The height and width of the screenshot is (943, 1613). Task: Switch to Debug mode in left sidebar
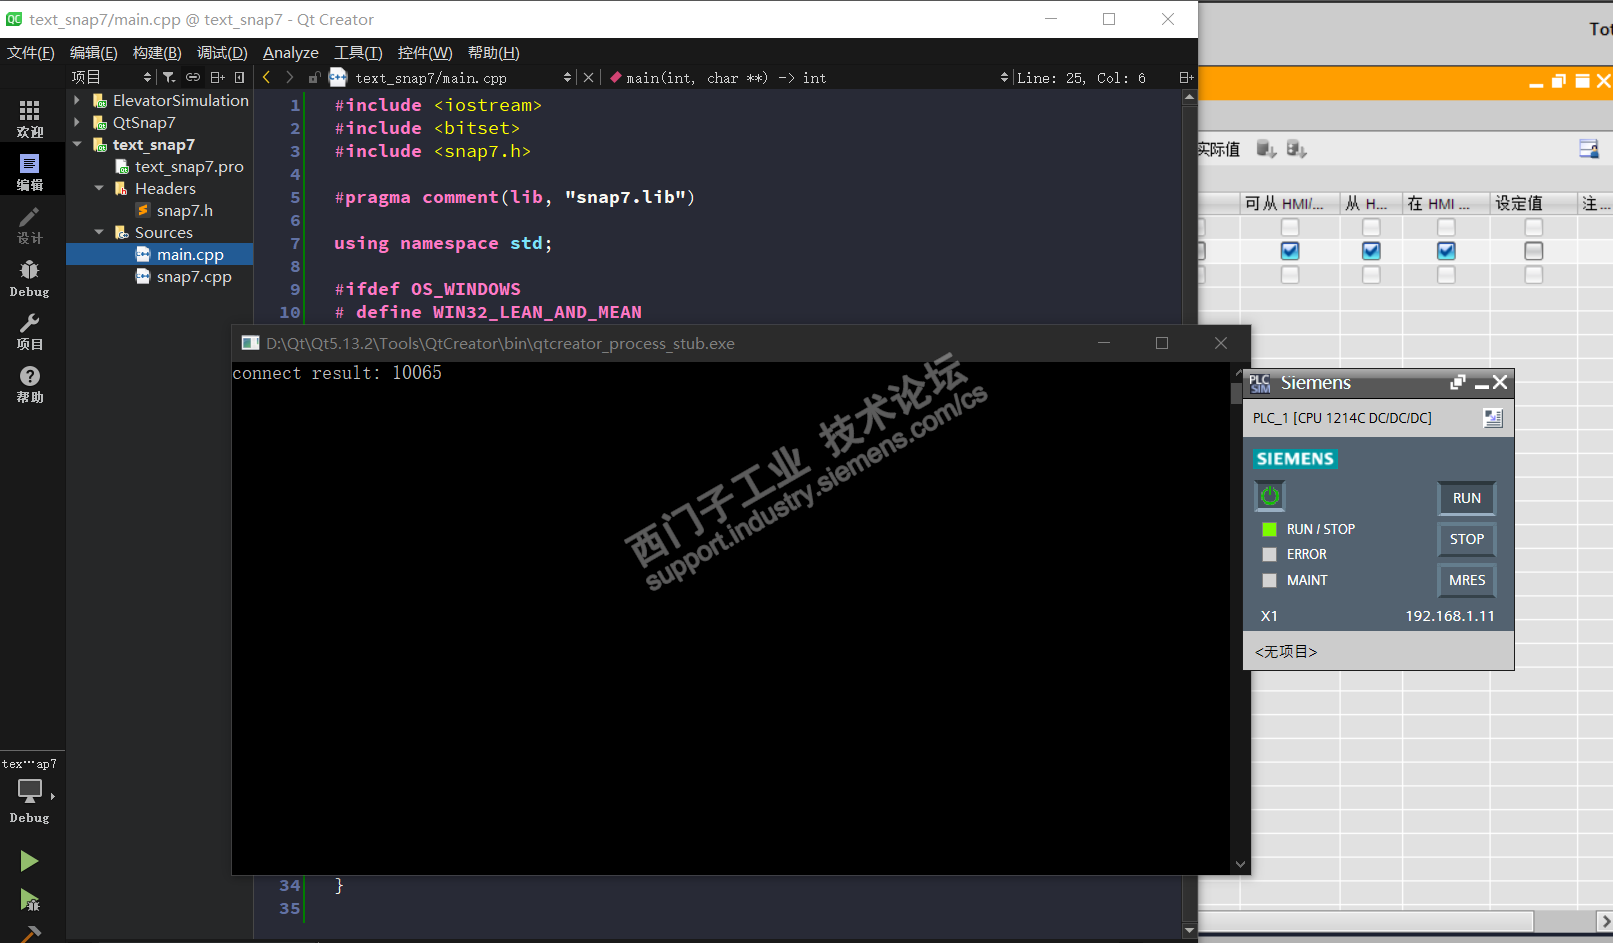pos(30,278)
